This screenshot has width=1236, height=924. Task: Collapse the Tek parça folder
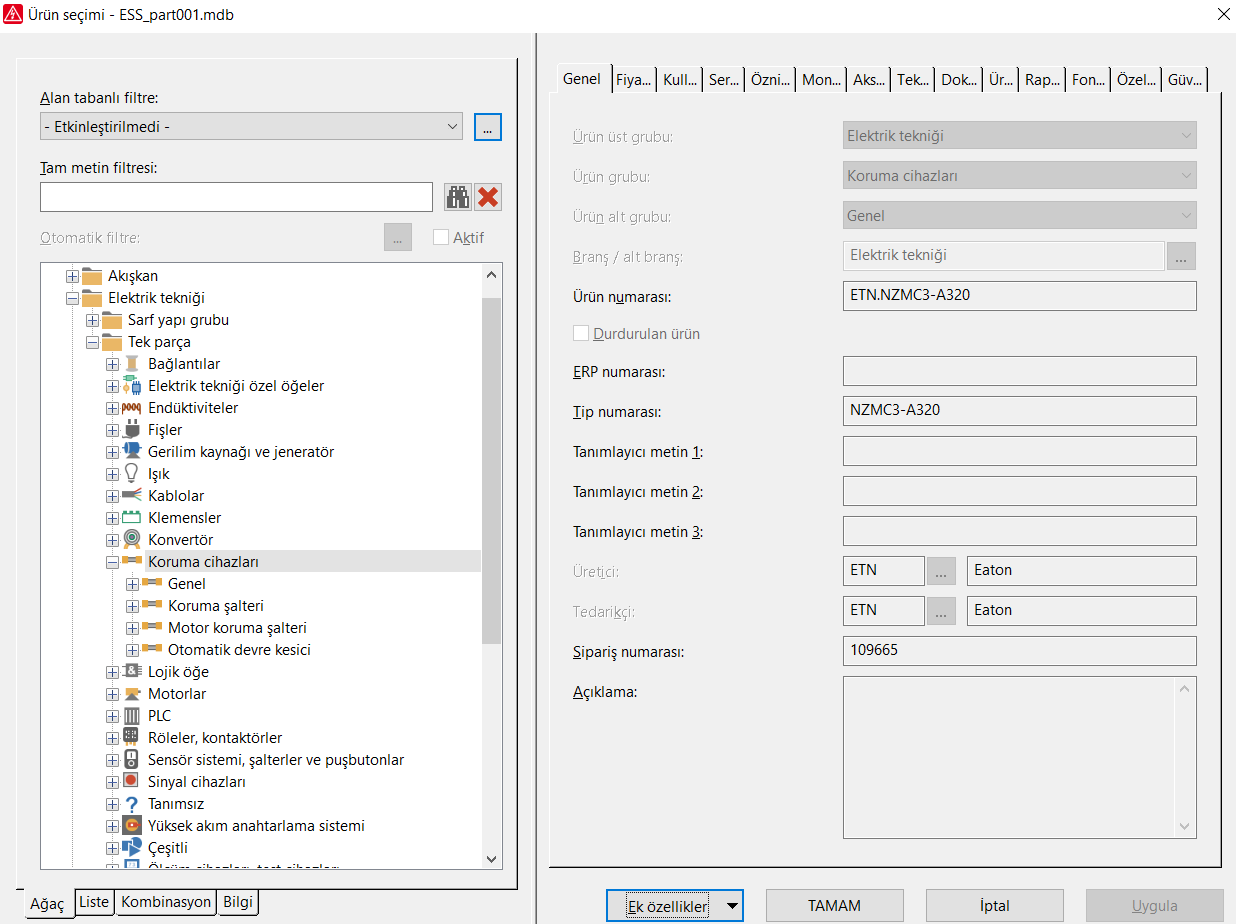click(x=92, y=342)
